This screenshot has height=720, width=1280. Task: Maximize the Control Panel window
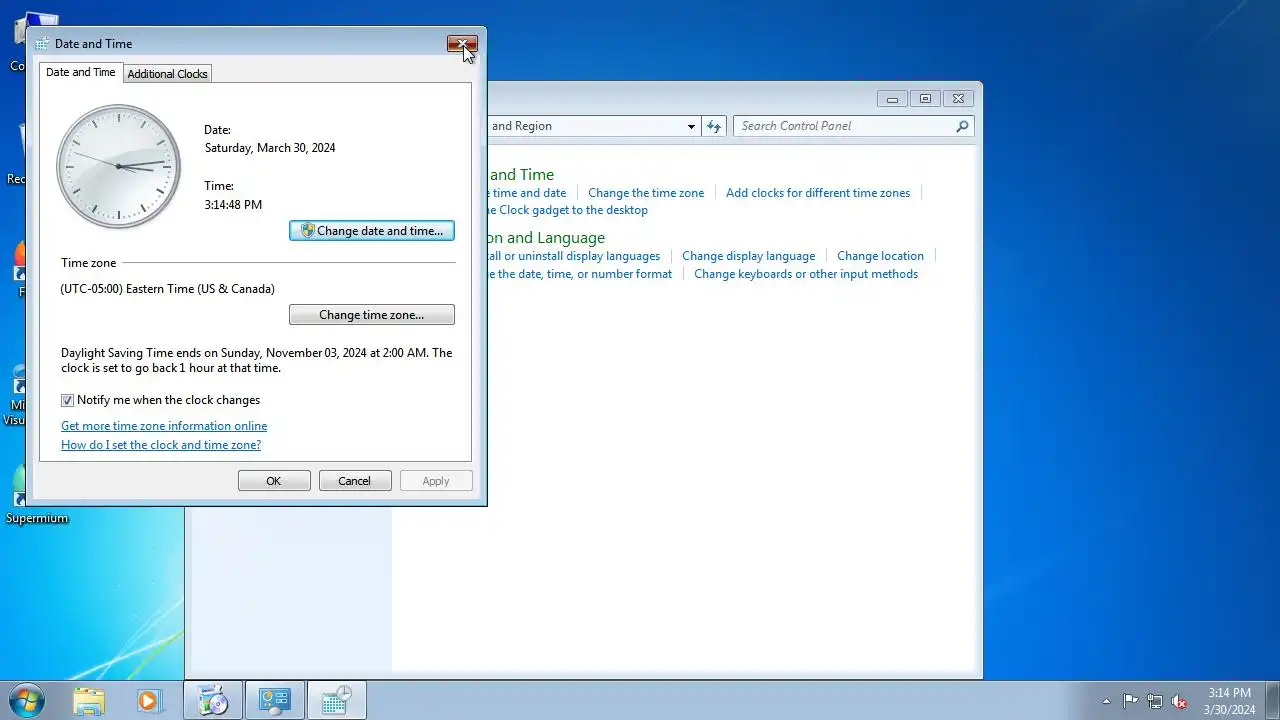coord(925,99)
